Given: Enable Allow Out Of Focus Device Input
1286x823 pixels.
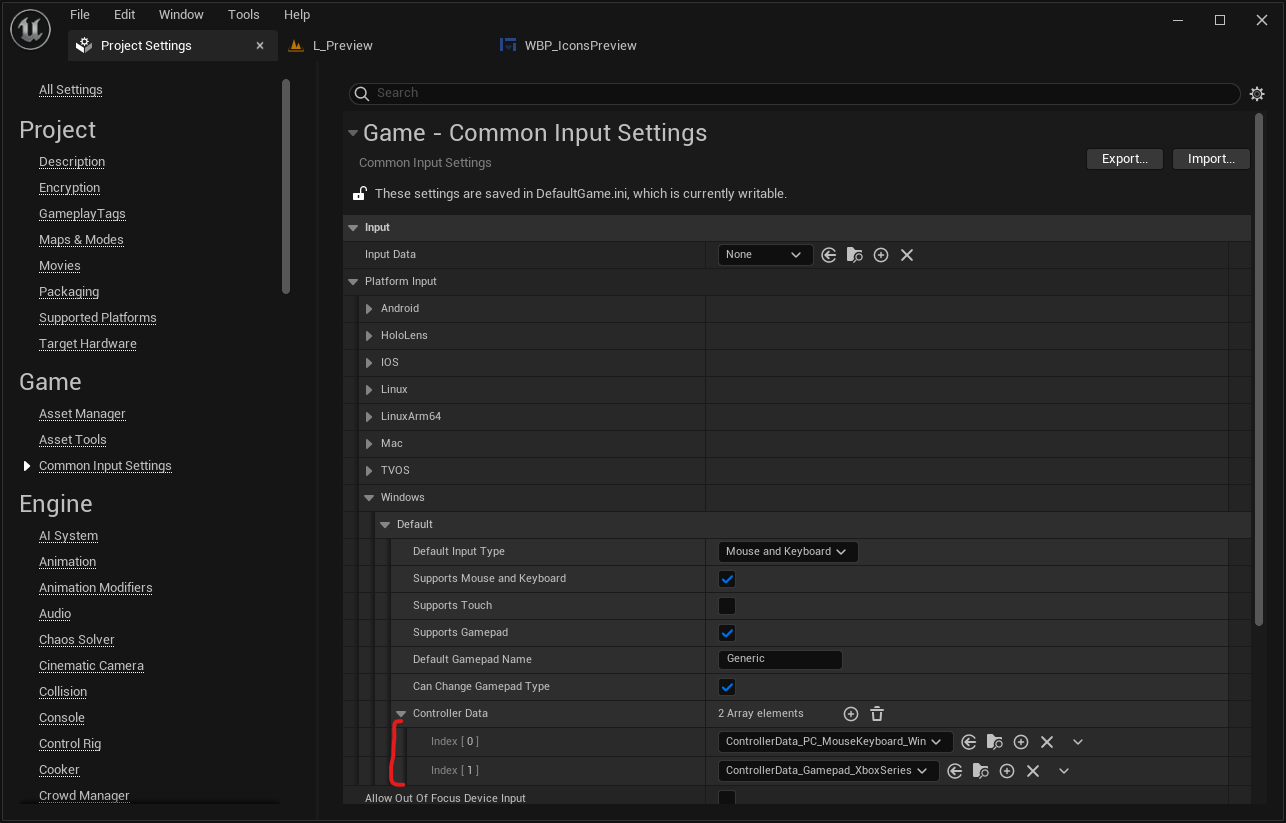Looking at the screenshot, I should 727,798.
